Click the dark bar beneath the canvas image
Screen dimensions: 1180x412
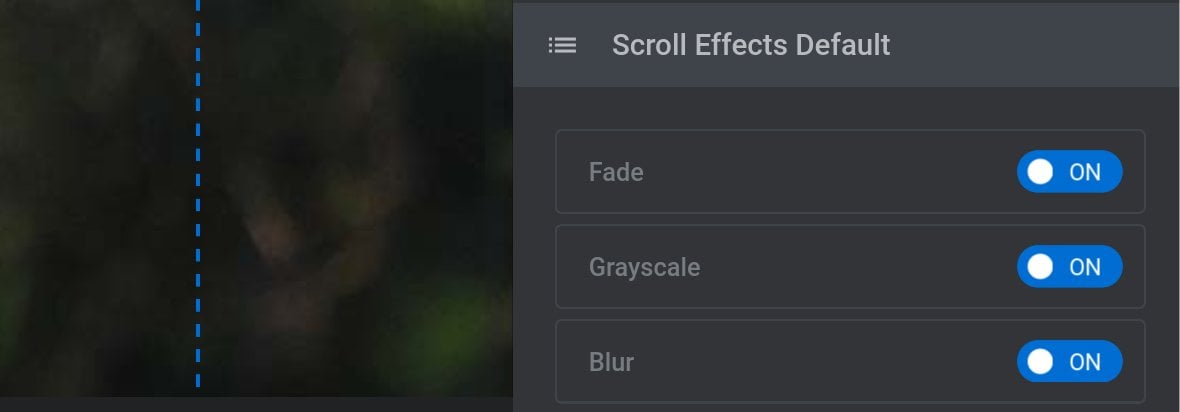256,404
